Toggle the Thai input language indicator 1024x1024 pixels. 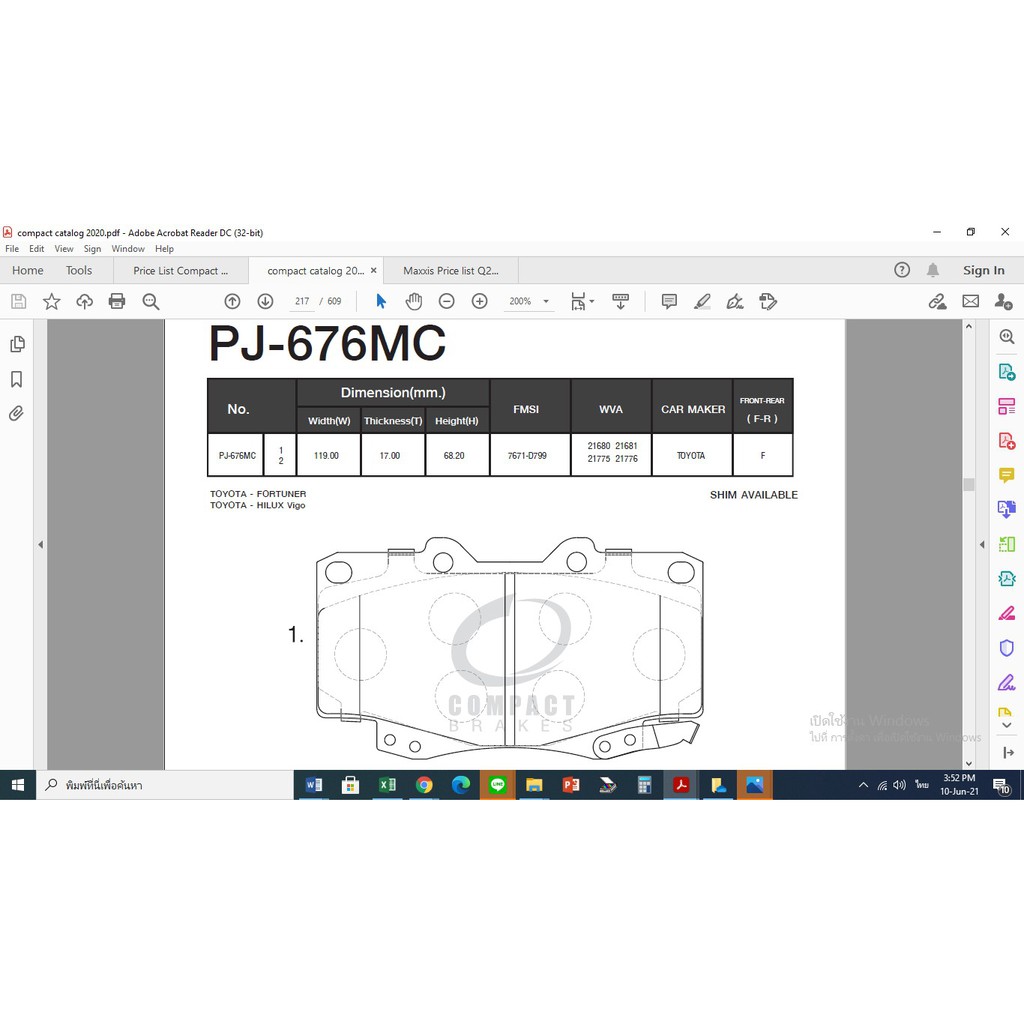coord(921,784)
